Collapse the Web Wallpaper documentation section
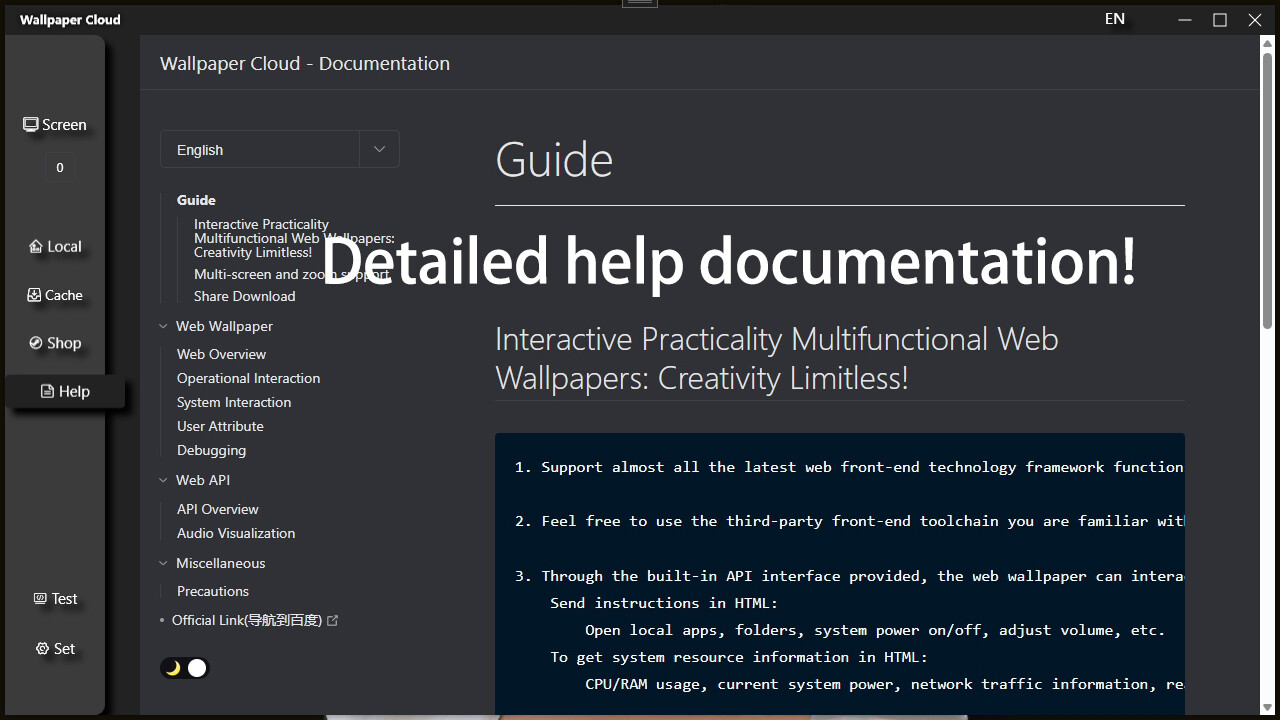 coord(163,326)
